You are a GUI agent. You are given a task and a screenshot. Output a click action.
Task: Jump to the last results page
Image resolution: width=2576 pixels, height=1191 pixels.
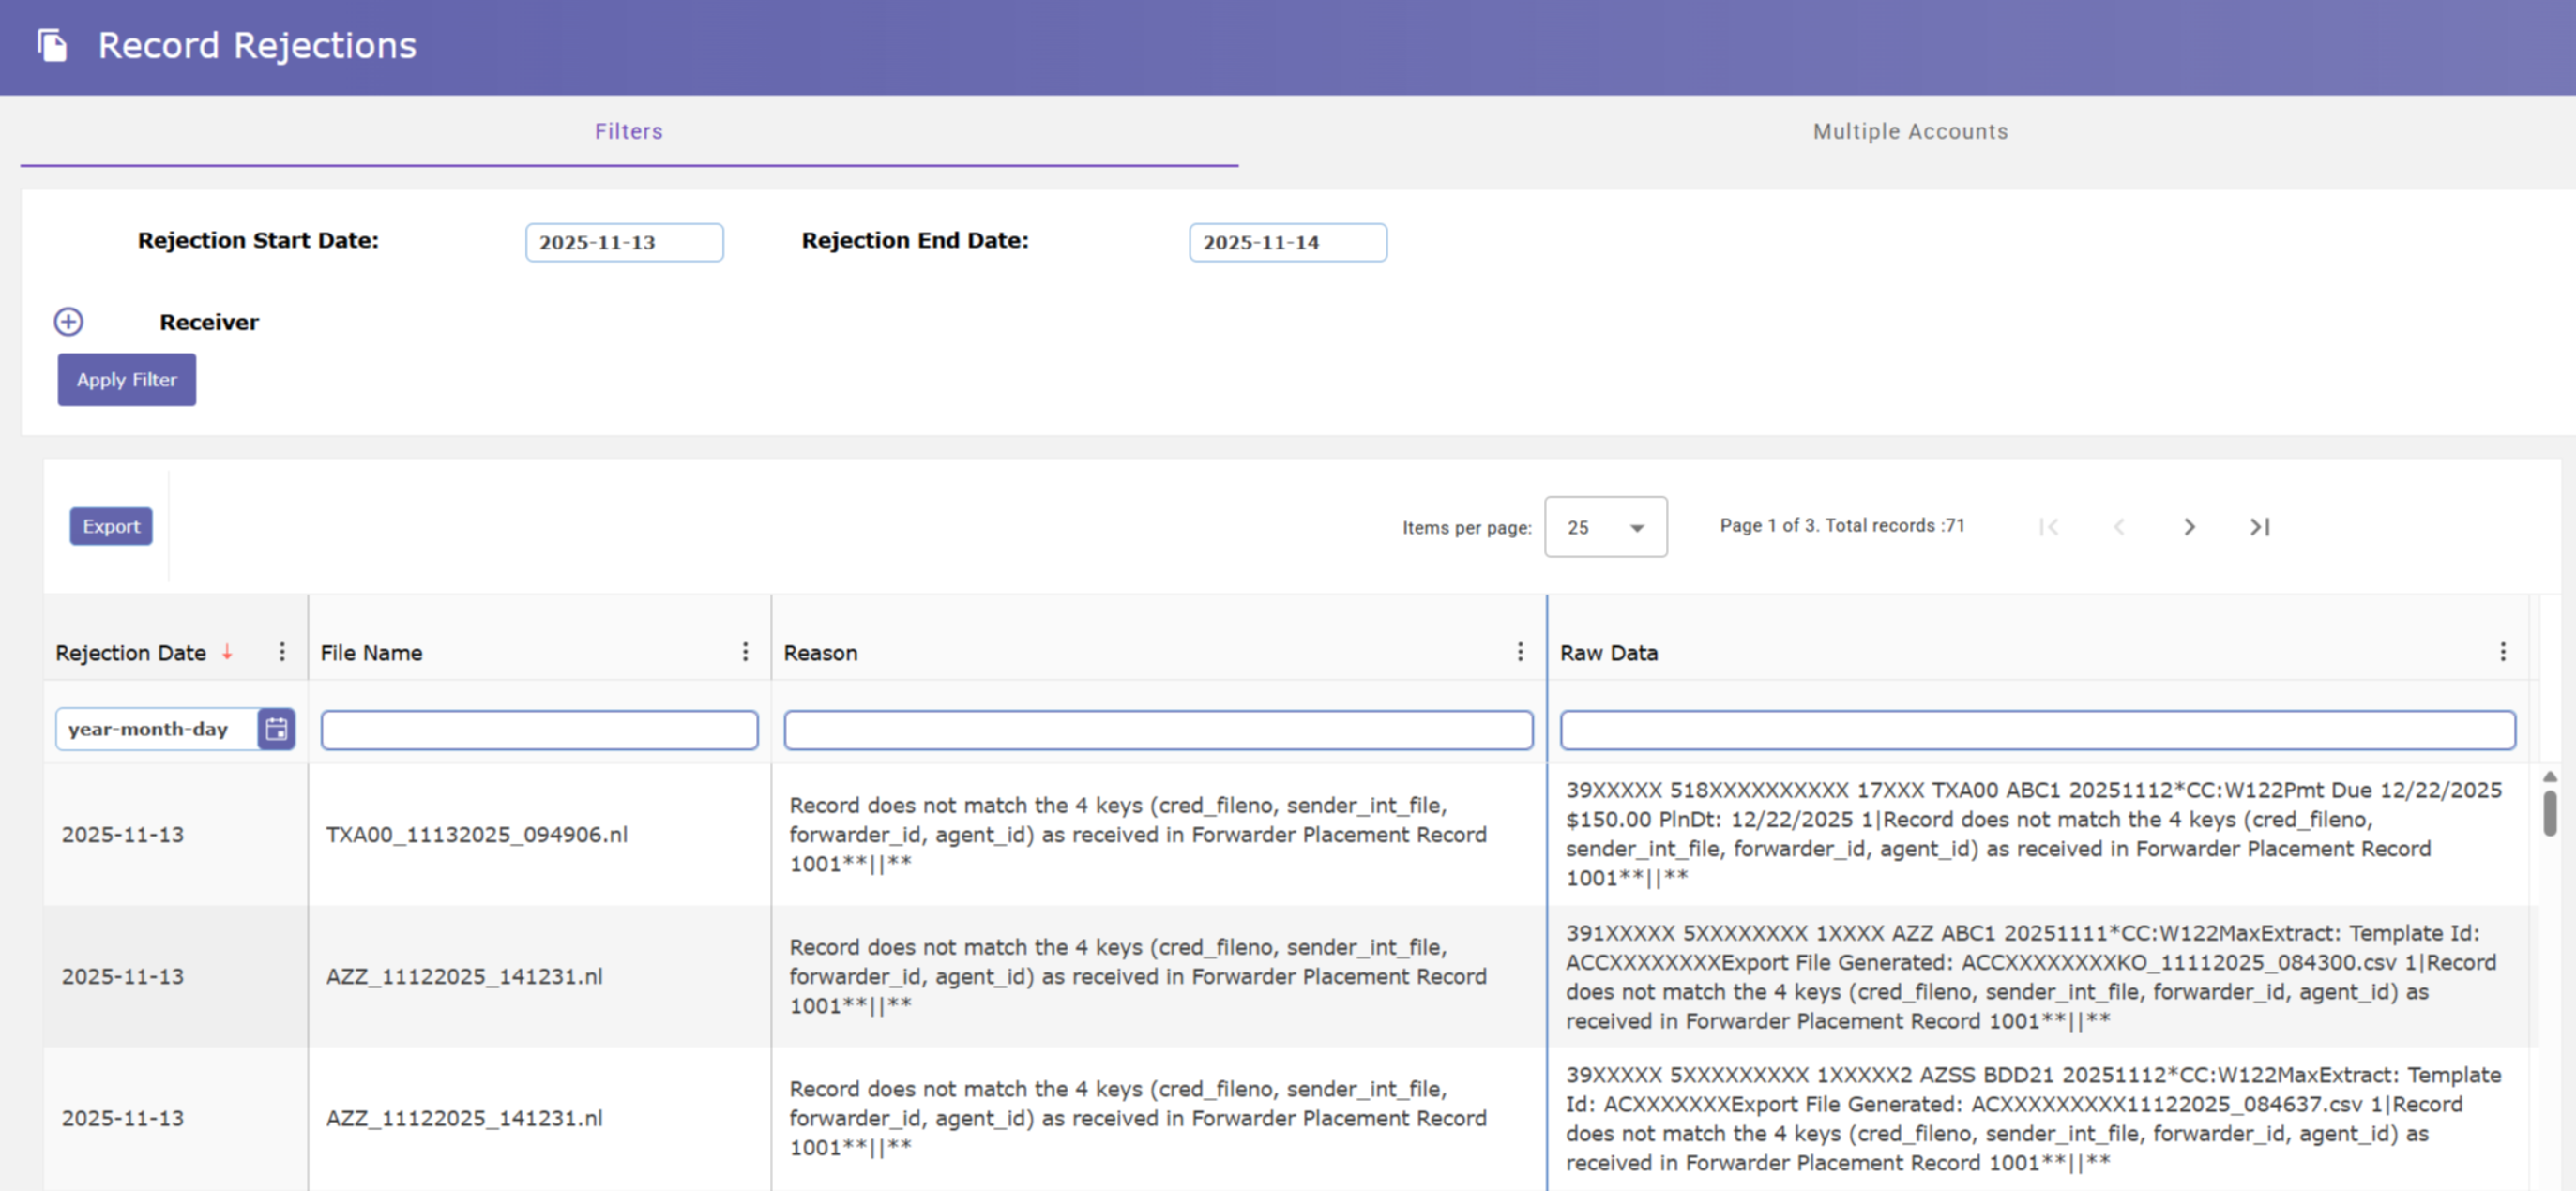pos(2259,527)
